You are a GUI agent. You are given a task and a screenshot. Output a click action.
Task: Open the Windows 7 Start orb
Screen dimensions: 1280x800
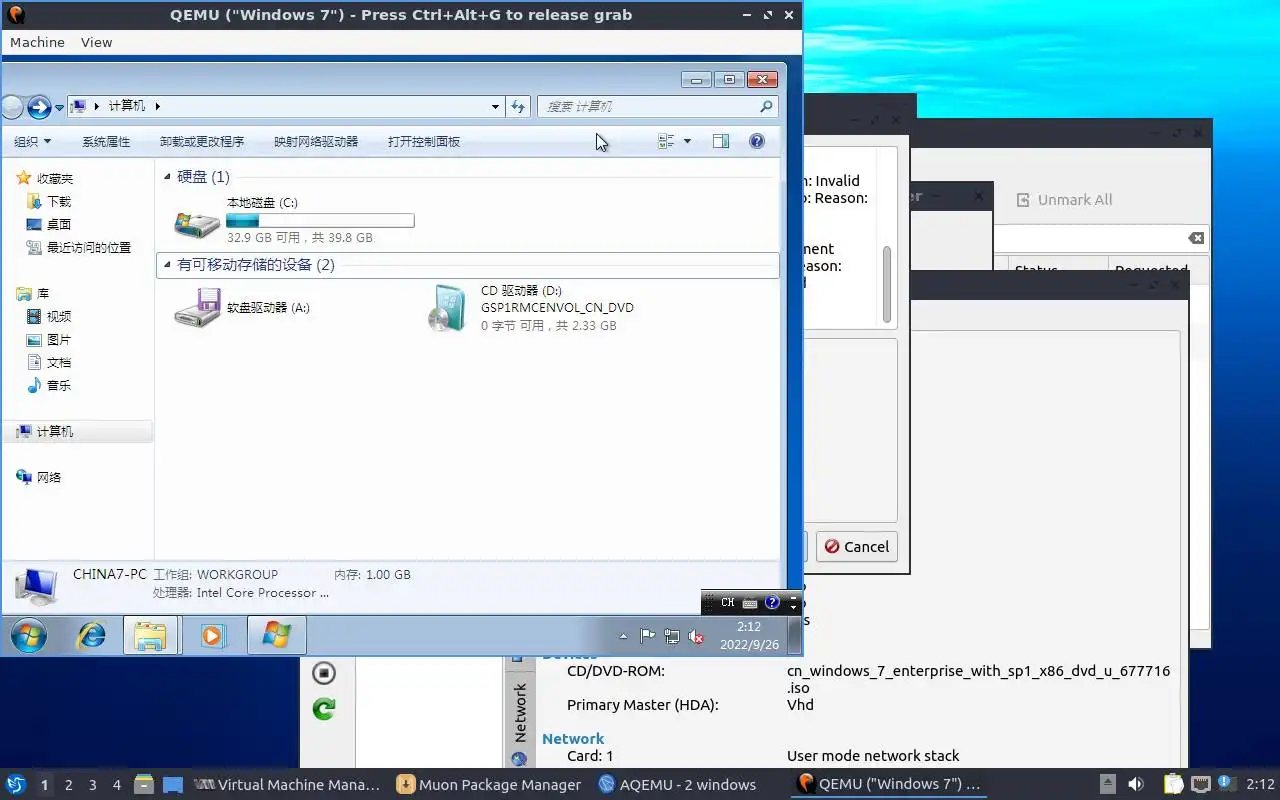point(28,635)
